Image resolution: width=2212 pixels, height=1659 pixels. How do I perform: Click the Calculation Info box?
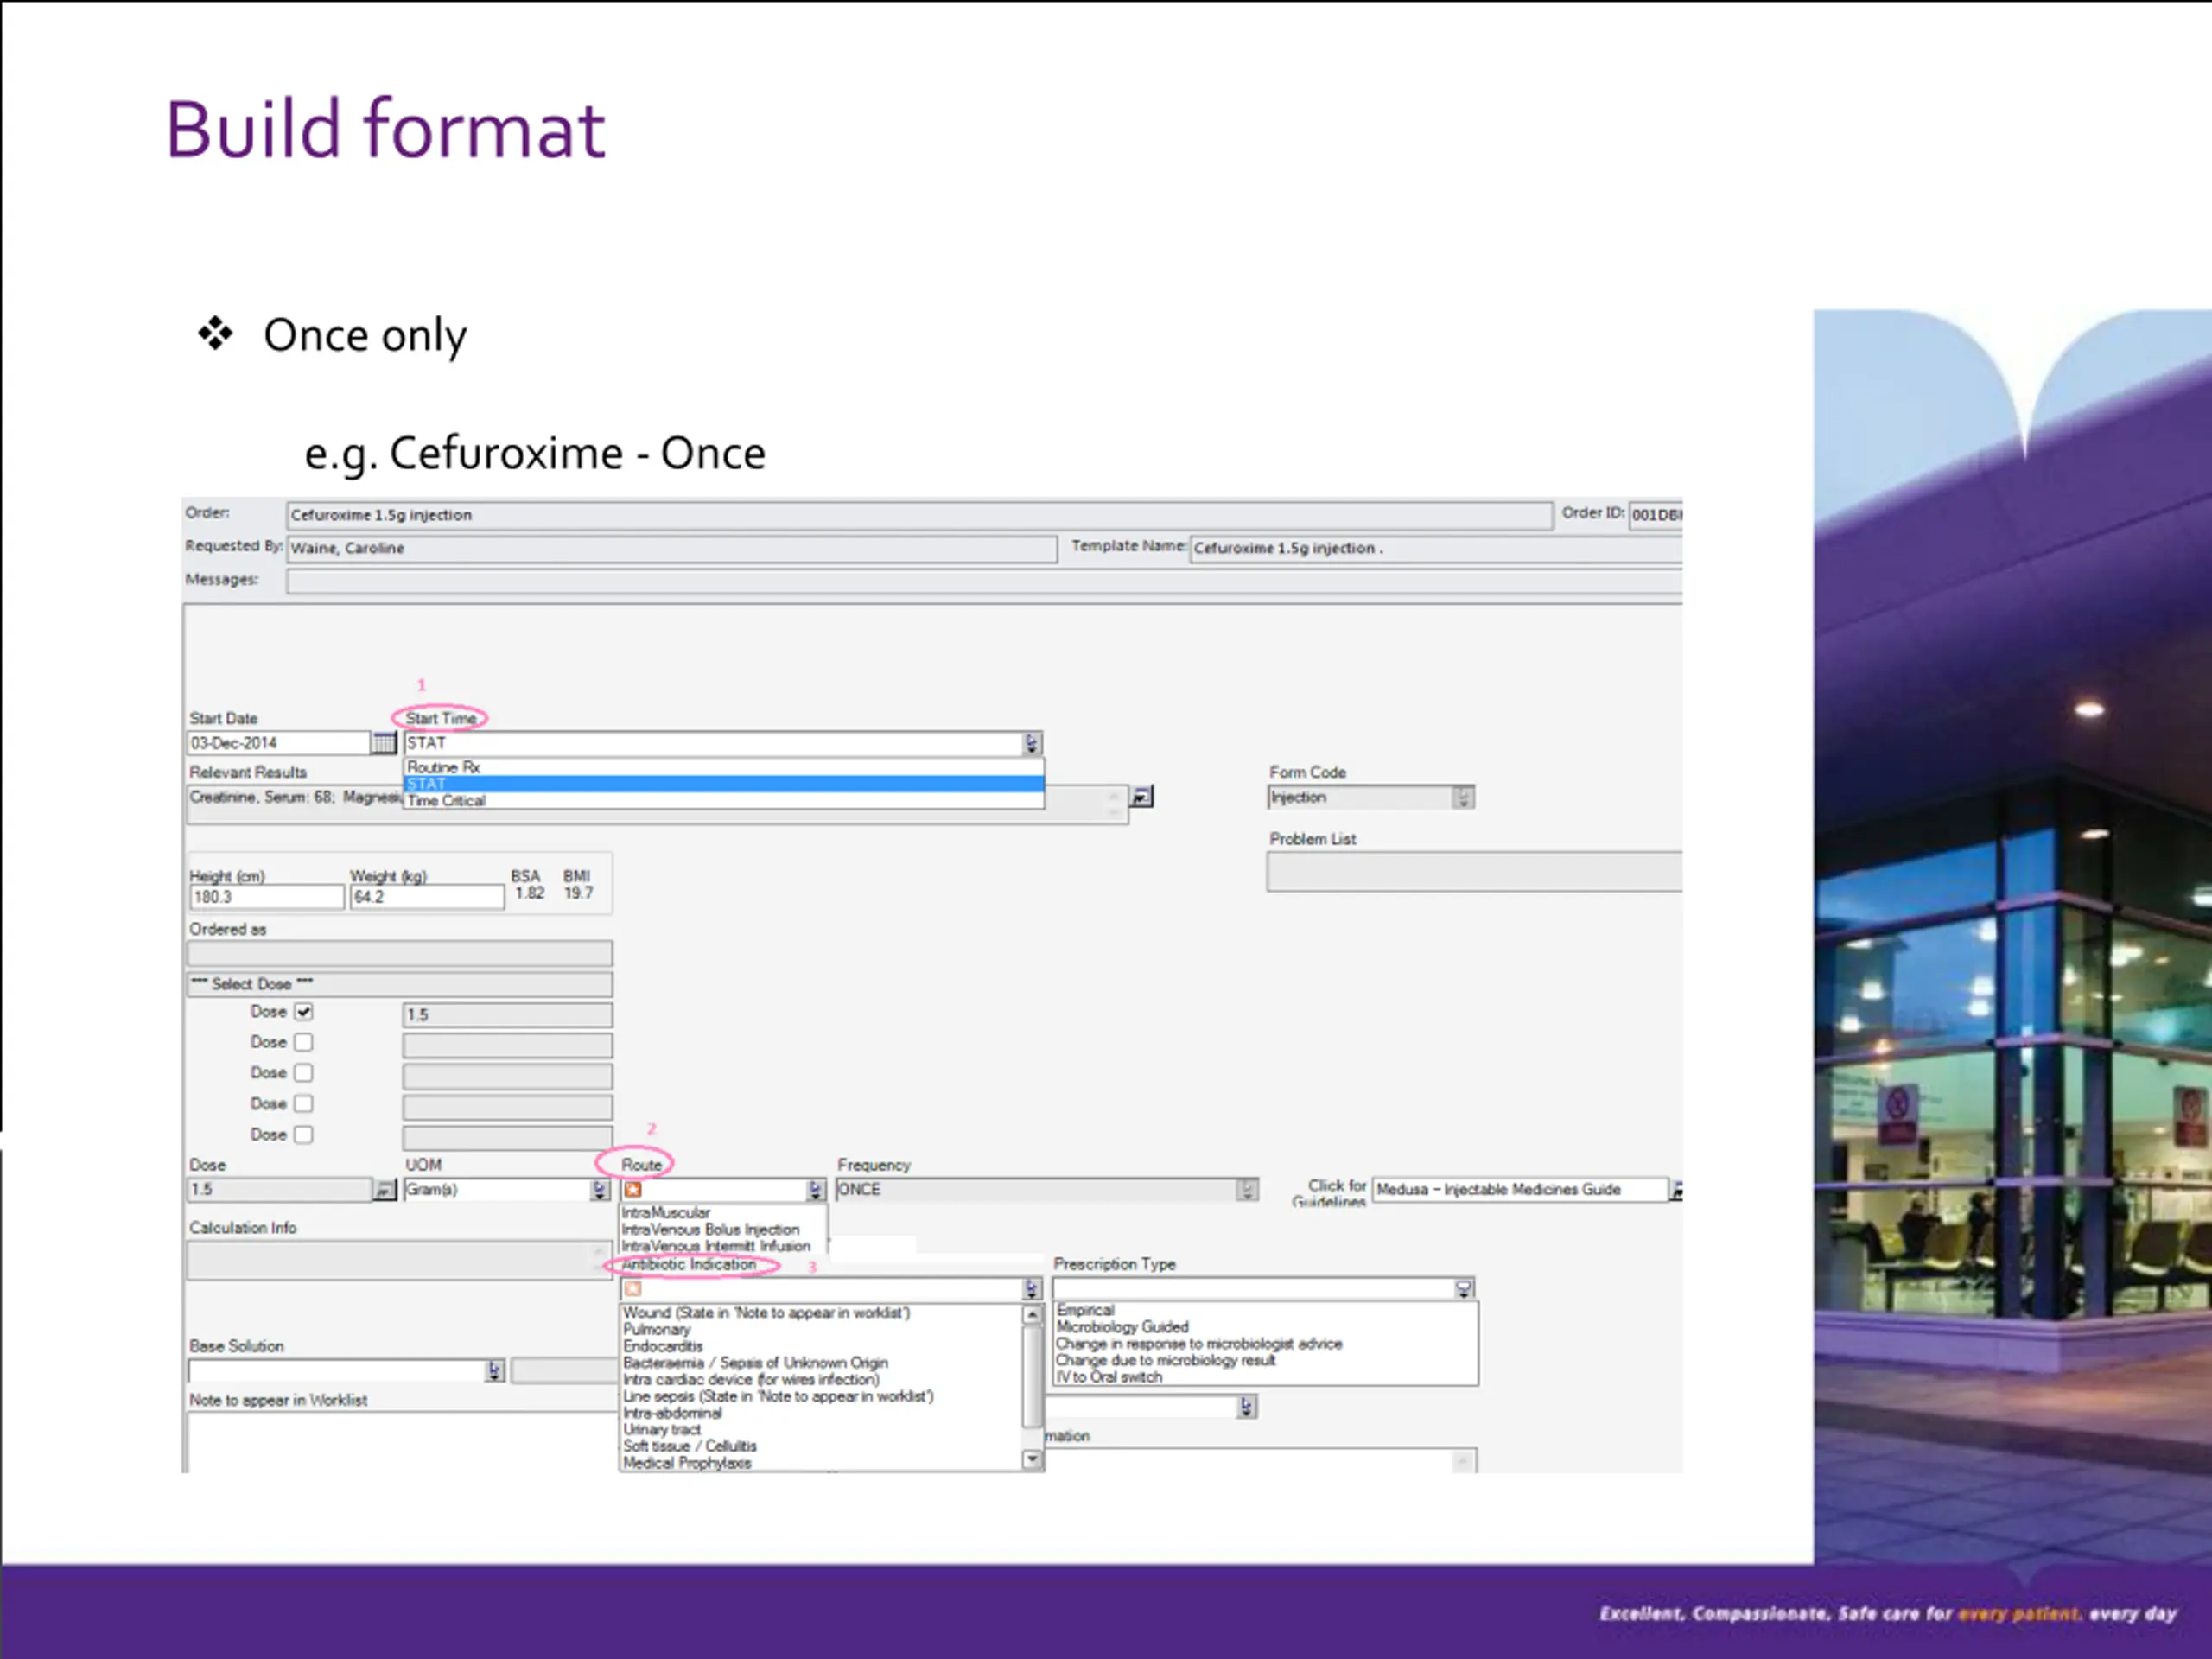(x=400, y=1260)
